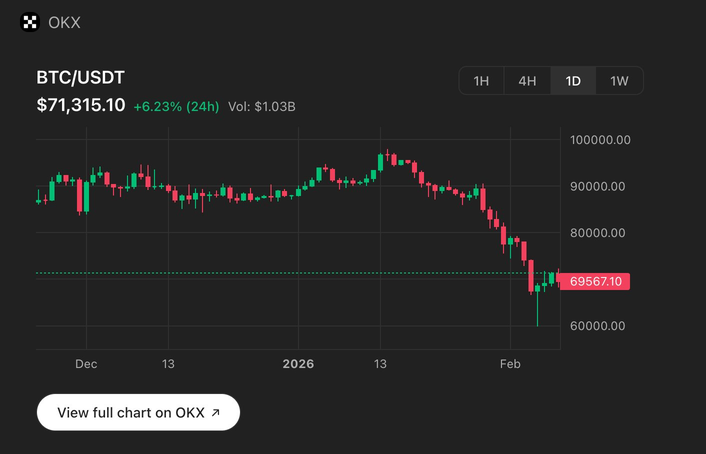Click the 100000.00 price axis label
The image size is (706, 454).
[x=600, y=140]
